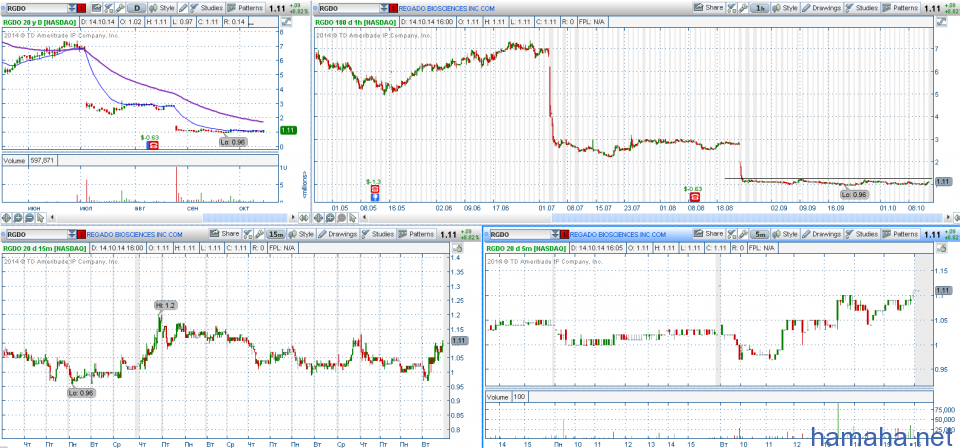Open Patterns in the 1h chart

(900, 8)
